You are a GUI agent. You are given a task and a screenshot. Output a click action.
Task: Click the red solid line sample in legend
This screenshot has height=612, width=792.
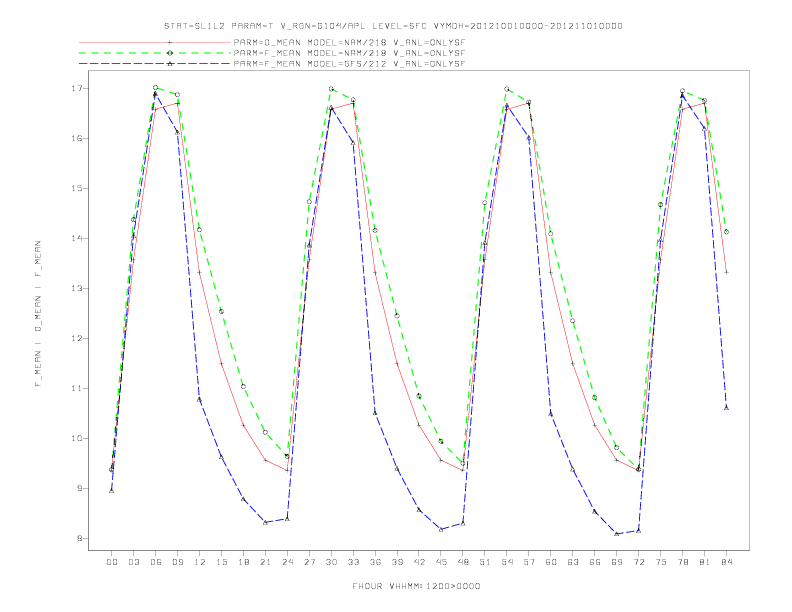pos(155,42)
